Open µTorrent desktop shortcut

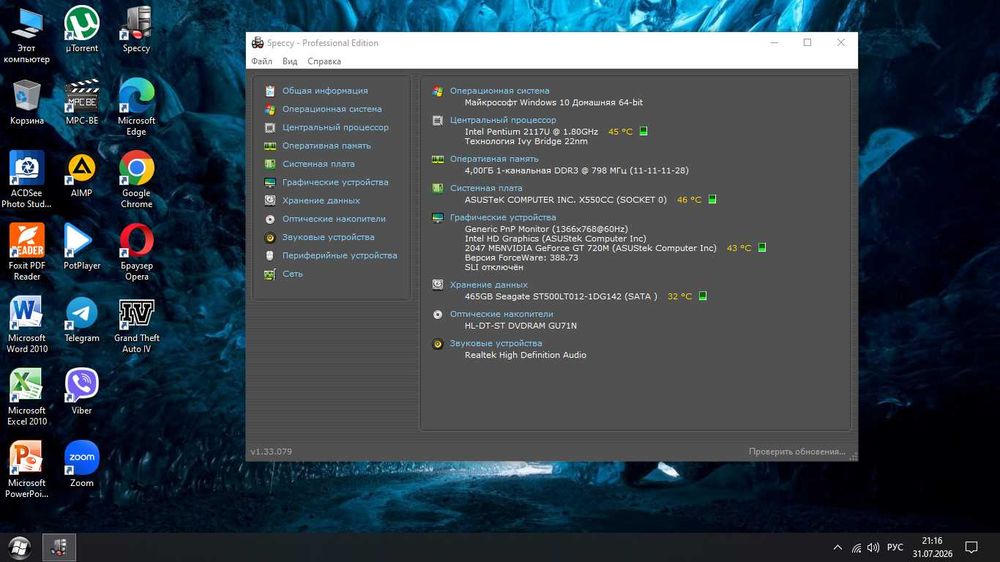pyautogui.click(x=82, y=30)
